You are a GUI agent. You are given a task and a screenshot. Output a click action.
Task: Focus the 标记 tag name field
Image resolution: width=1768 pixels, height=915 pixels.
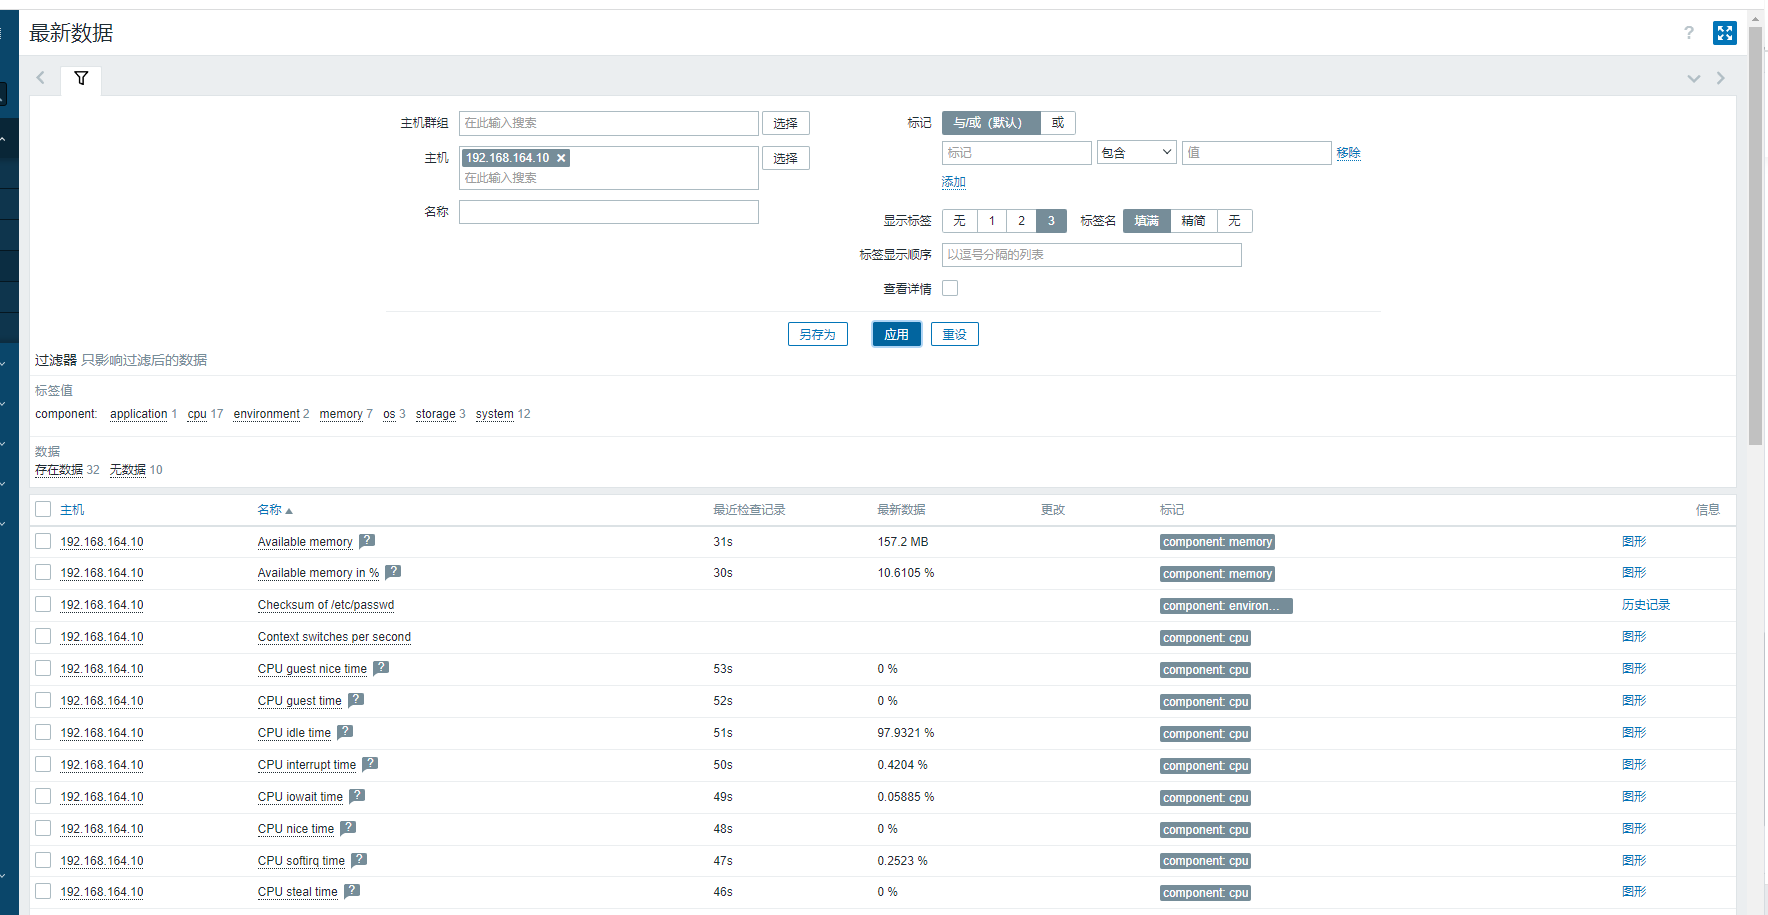coord(1017,153)
